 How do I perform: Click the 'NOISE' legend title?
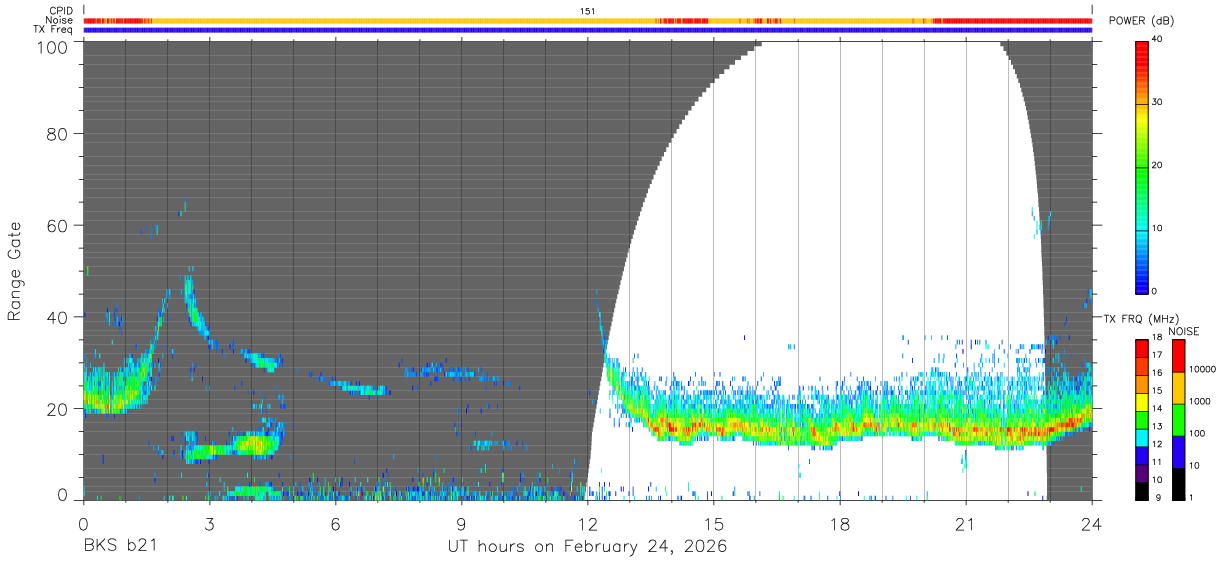point(1186,331)
